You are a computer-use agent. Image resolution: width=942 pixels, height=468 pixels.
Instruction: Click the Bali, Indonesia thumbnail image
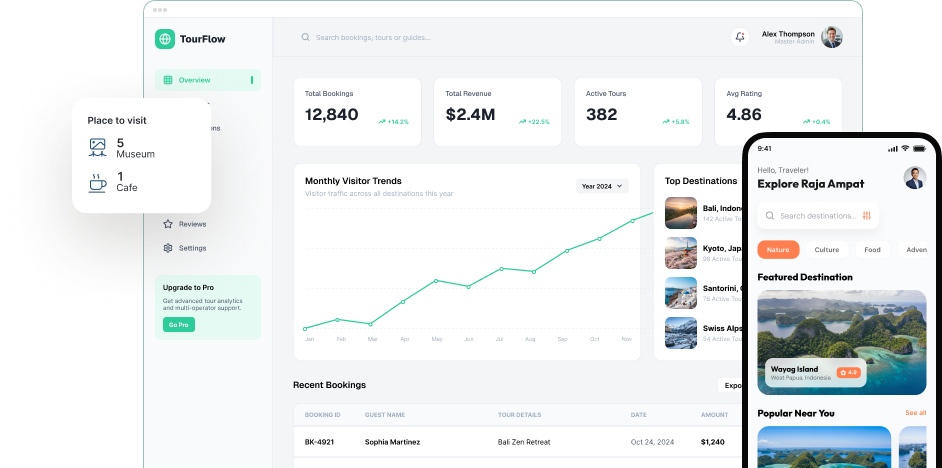pyautogui.click(x=681, y=213)
